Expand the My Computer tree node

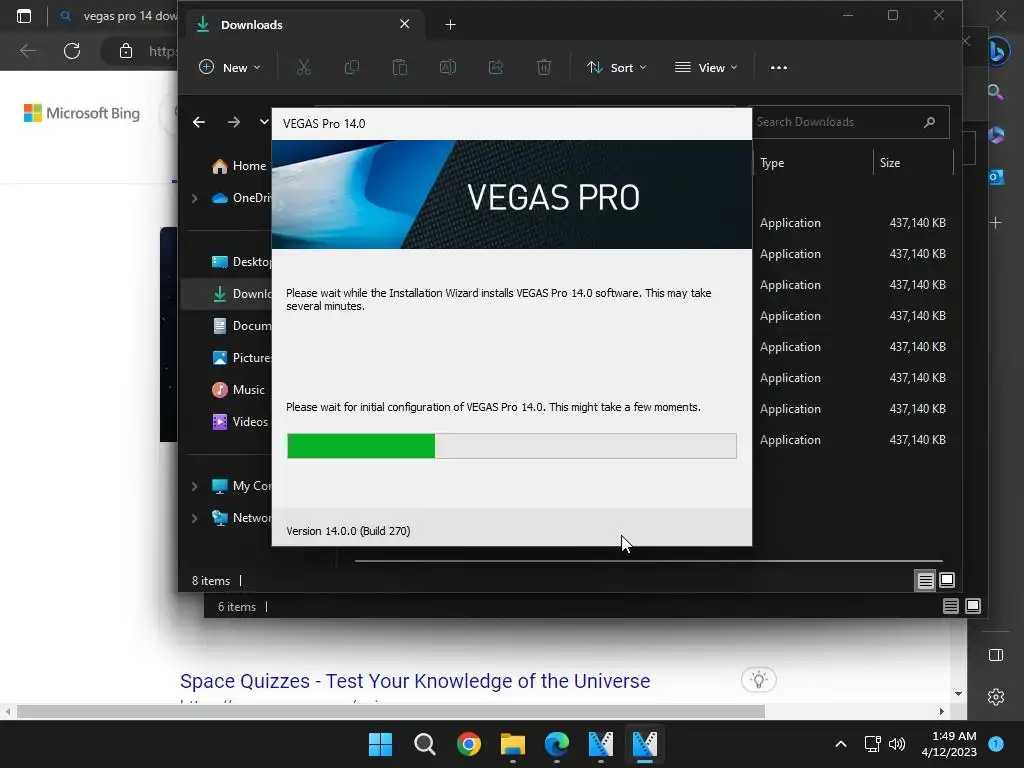click(195, 486)
